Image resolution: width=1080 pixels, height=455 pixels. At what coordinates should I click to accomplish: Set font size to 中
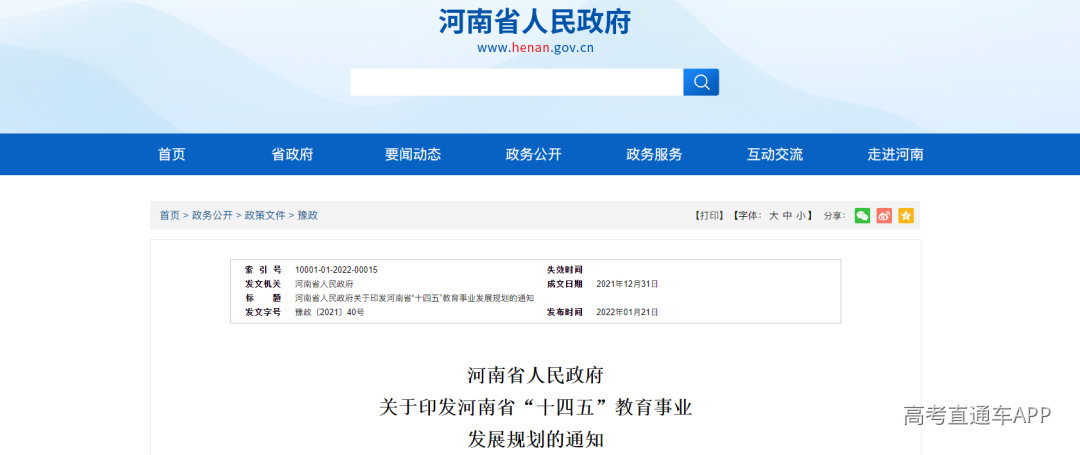pyautogui.click(x=787, y=215)
